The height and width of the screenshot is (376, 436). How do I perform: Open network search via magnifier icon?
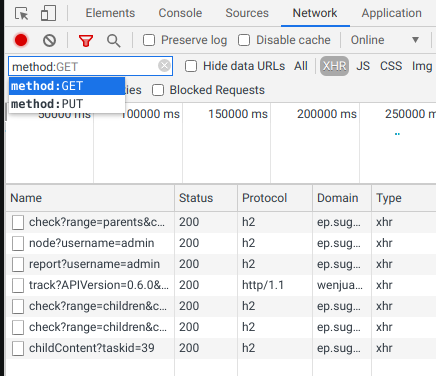114,41
